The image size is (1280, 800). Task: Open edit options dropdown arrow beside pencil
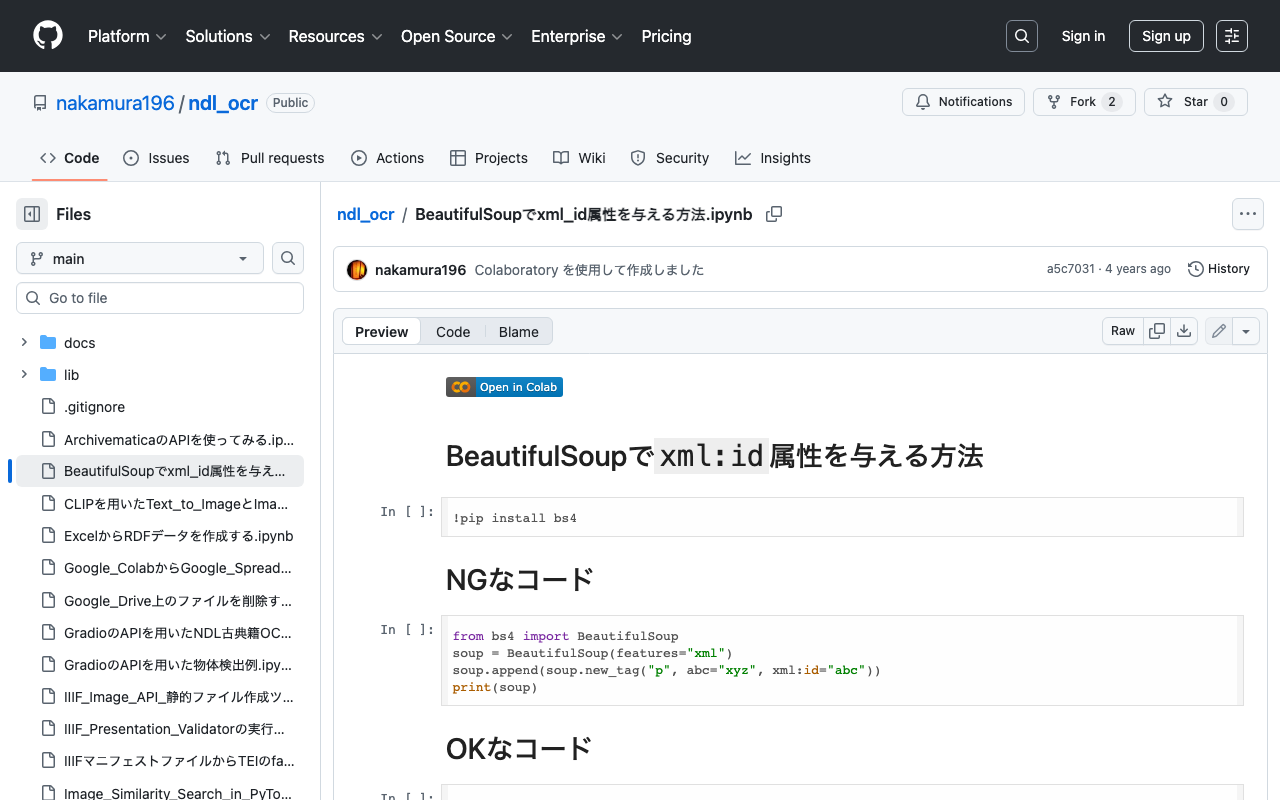coord(1246,331)
